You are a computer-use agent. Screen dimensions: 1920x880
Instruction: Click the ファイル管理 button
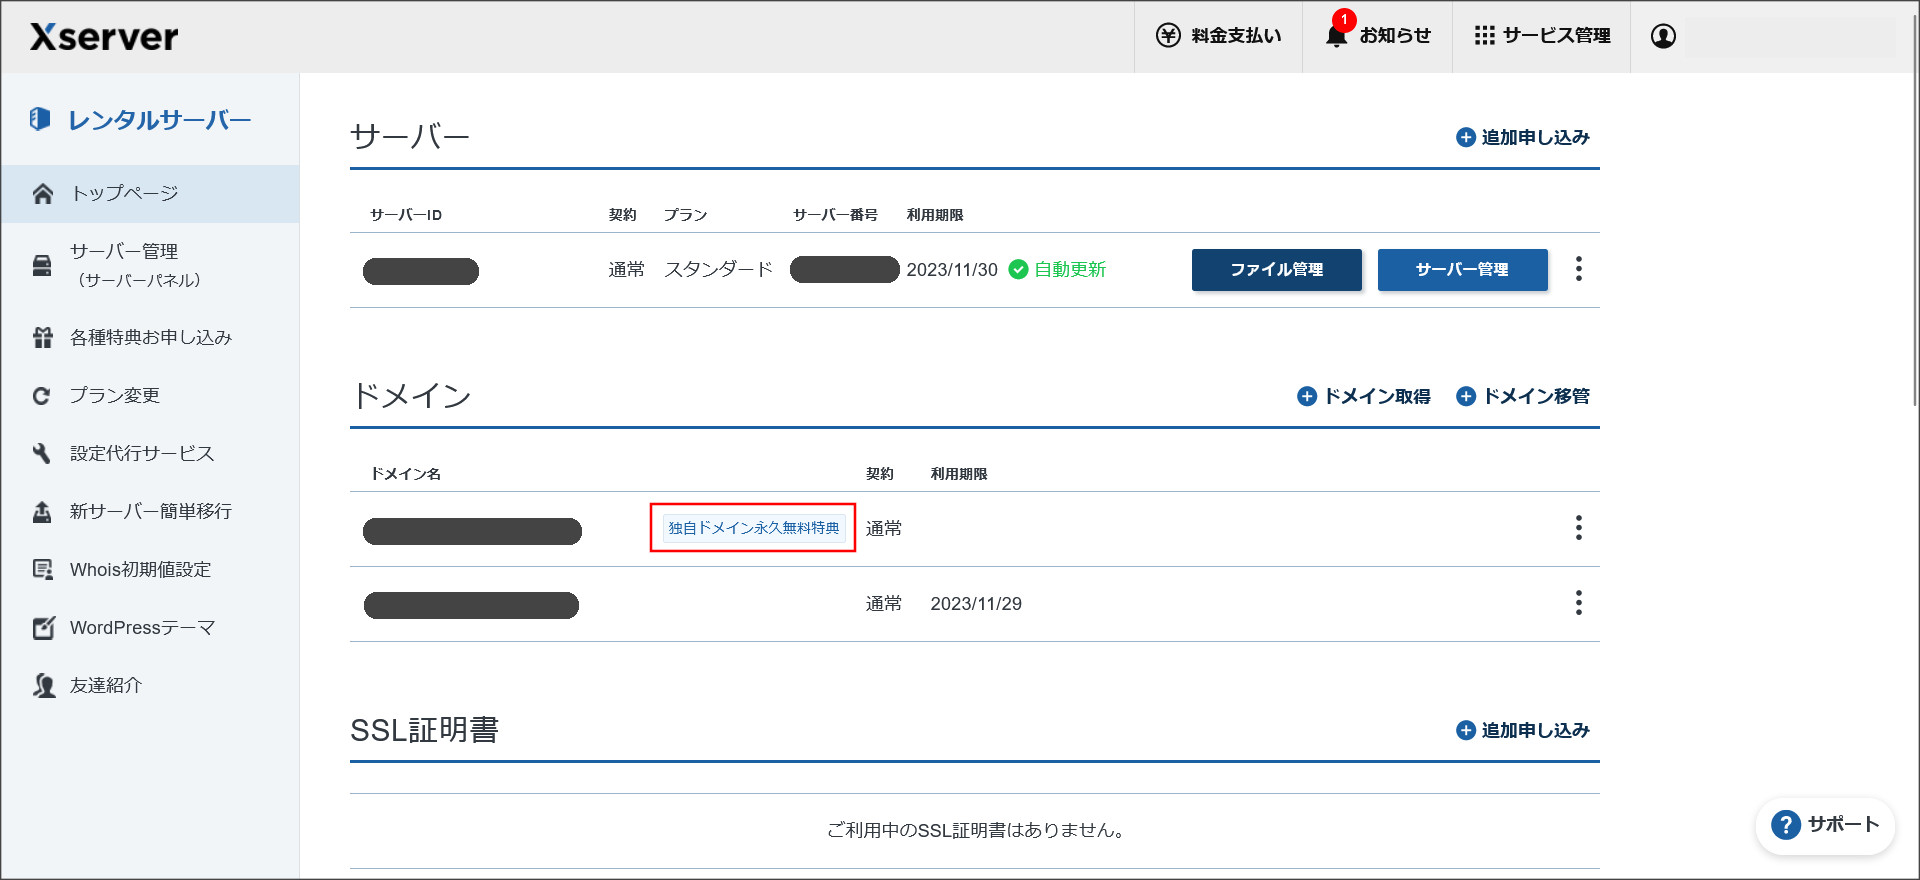(1277, 270)
